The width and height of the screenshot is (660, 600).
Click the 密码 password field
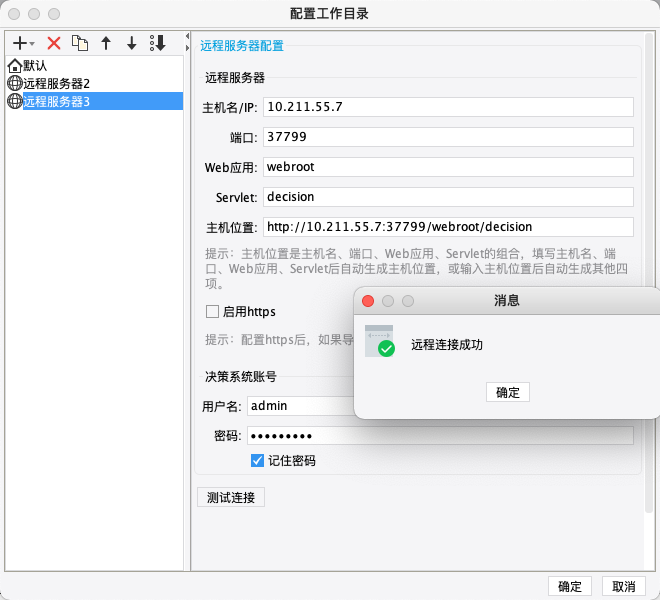pyautogui.click(x=440, y=435)
